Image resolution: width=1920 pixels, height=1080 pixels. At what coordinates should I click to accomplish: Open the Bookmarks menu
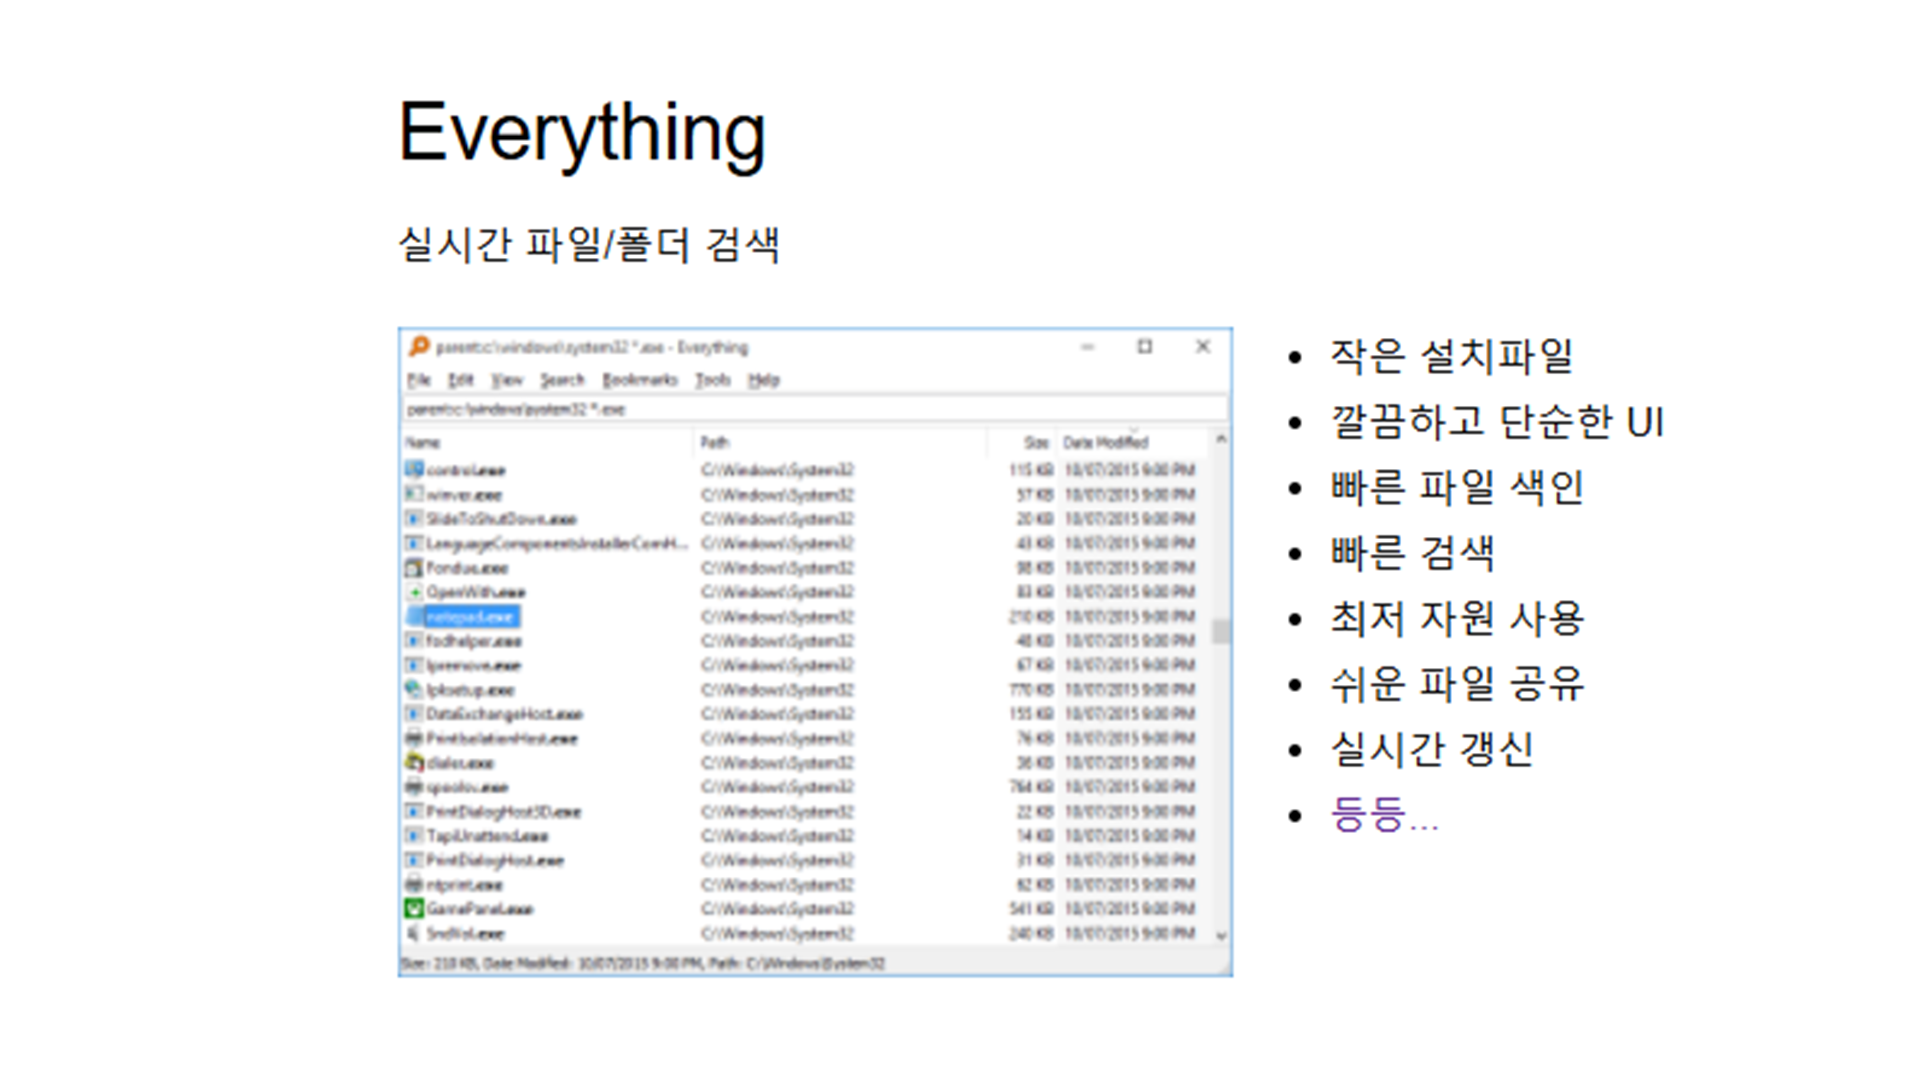639,380
